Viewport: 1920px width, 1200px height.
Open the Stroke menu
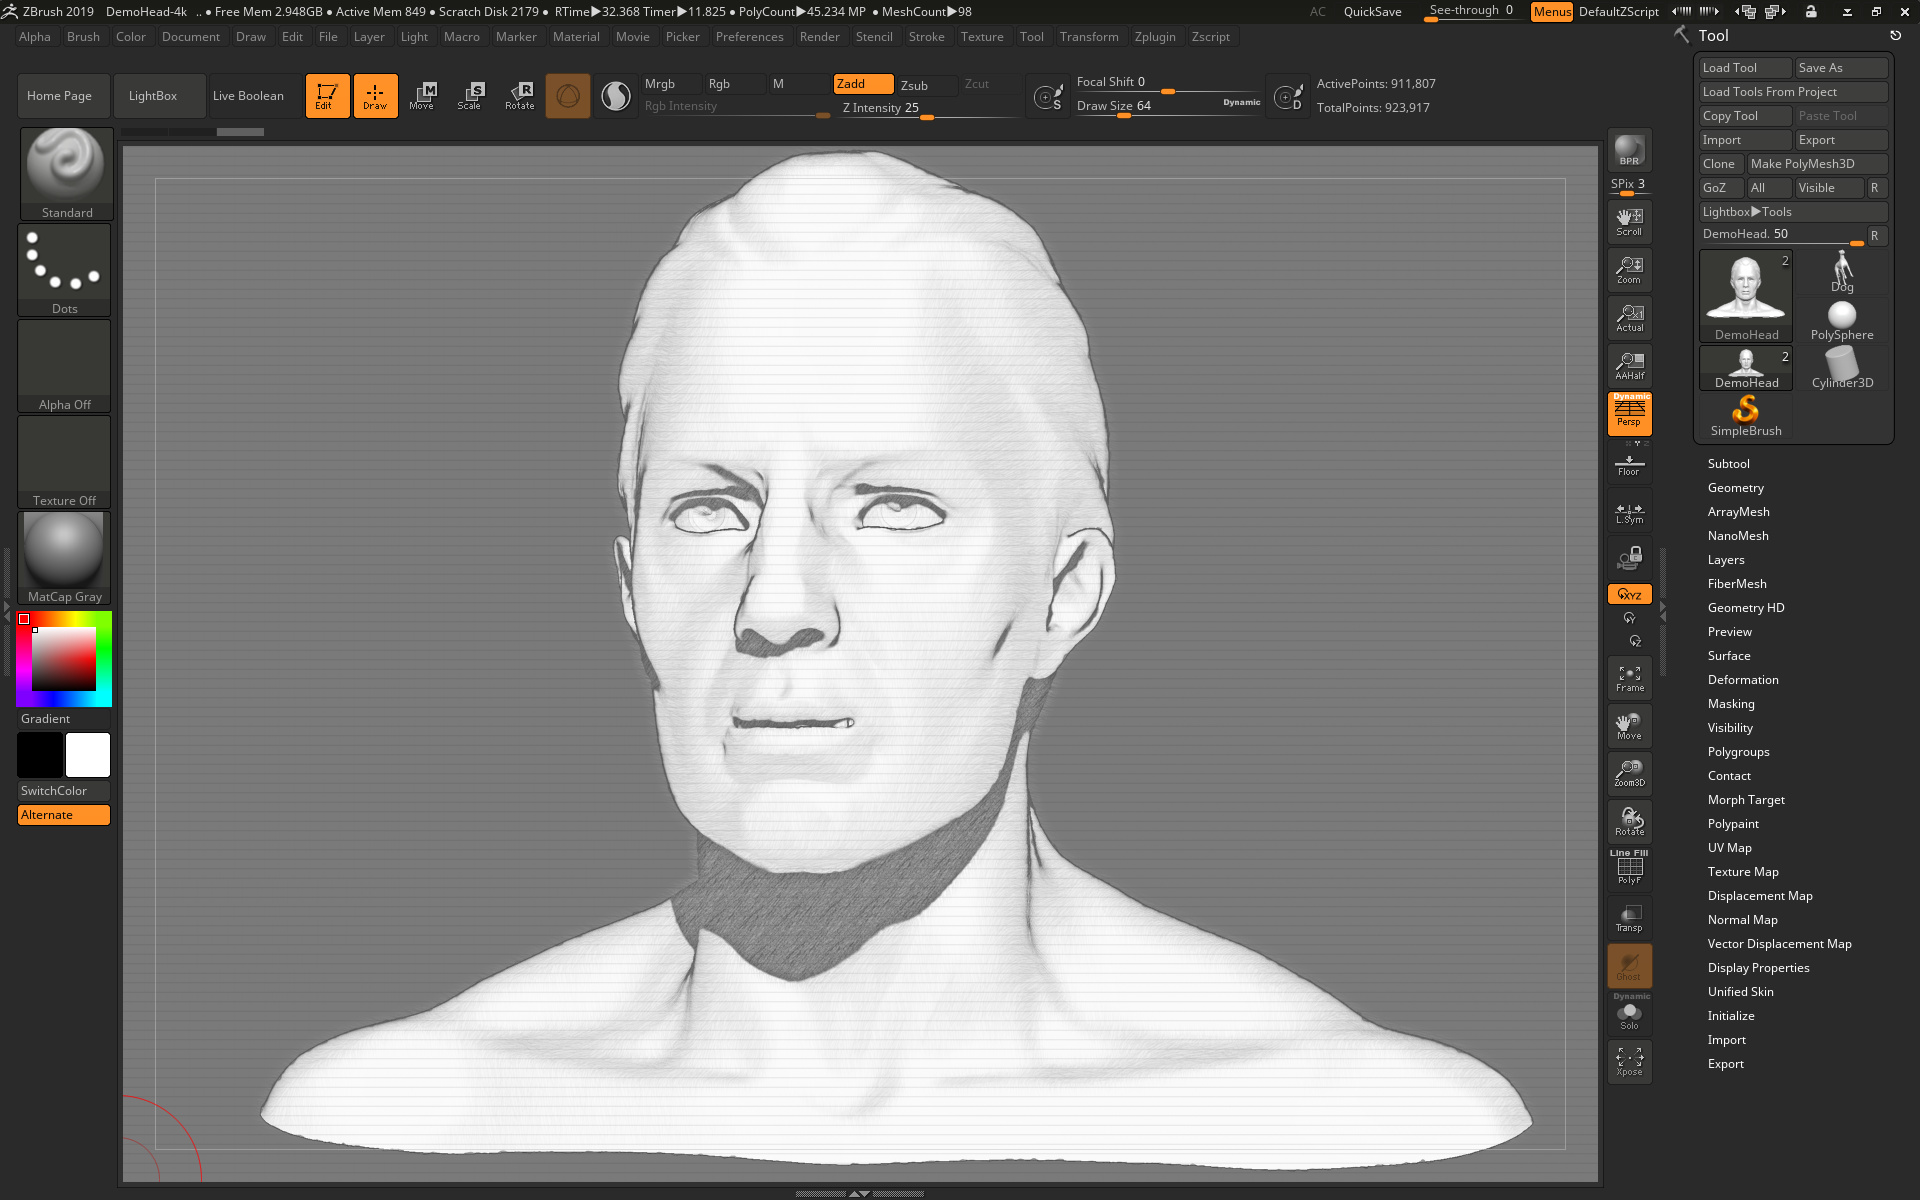click(926, 37)
